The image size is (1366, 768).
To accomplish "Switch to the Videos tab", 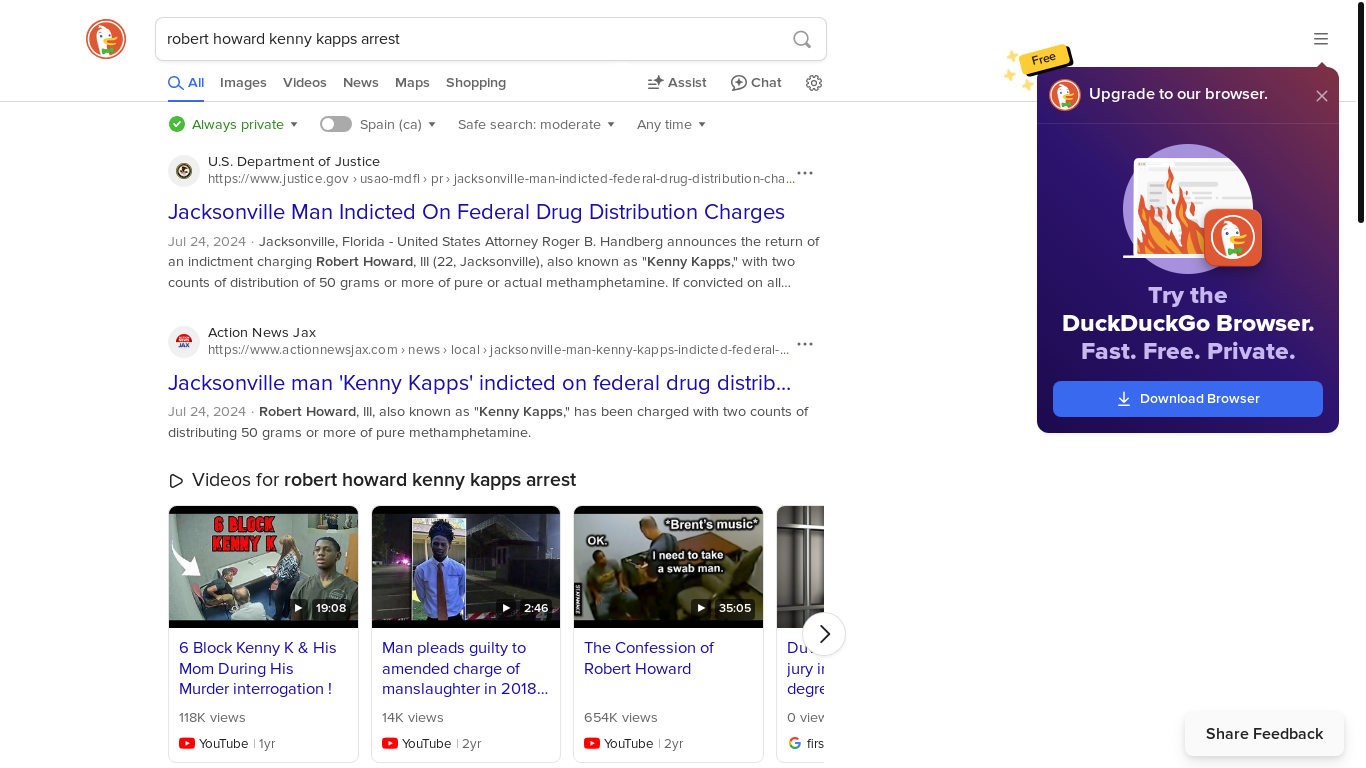I will click(305, 83).
